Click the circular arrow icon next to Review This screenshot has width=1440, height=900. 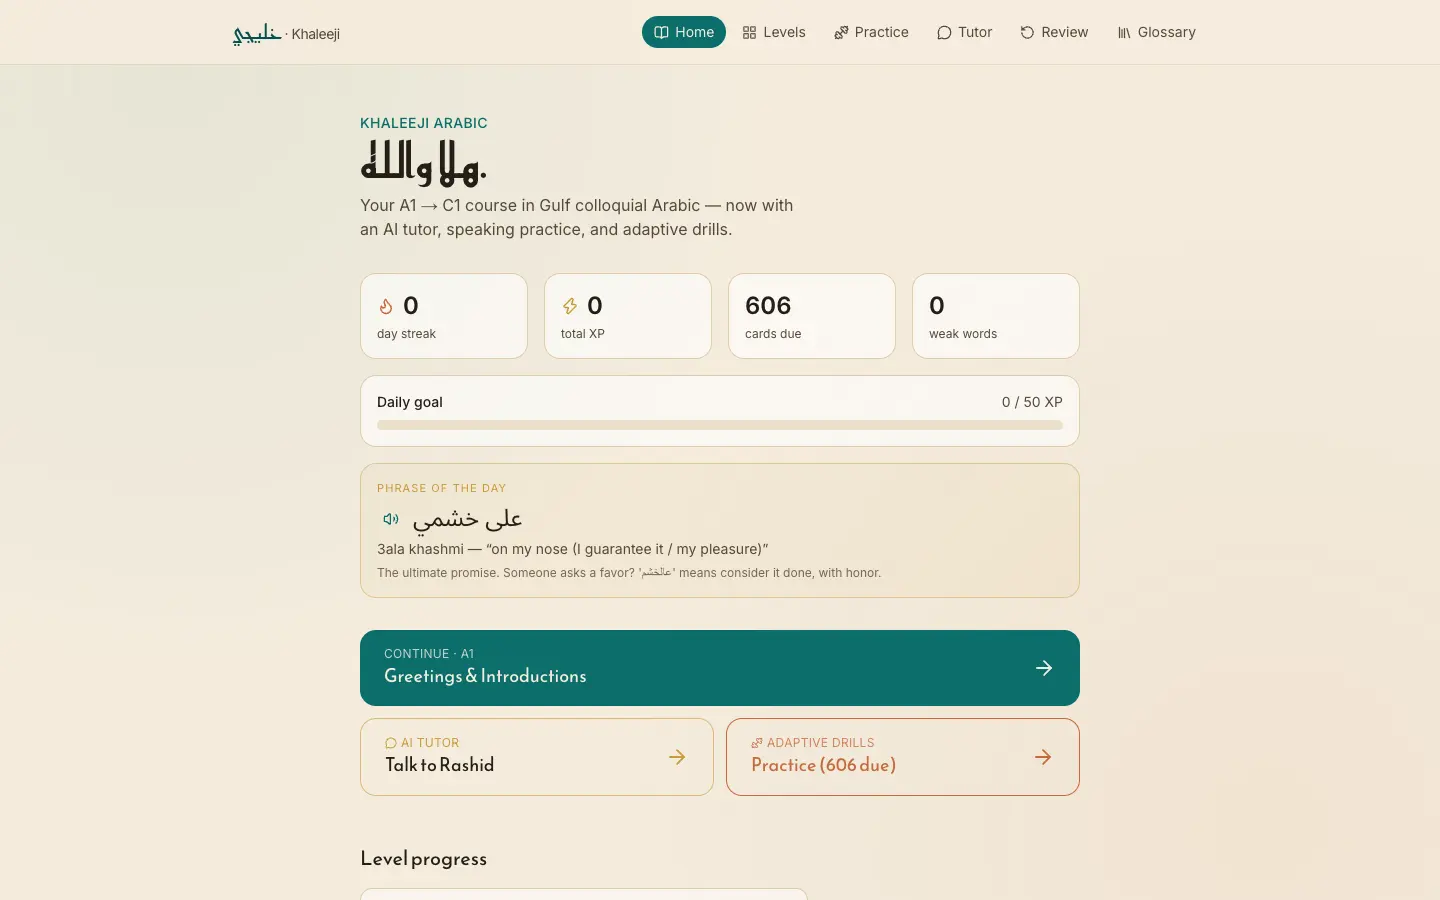tap(1027, 33)
